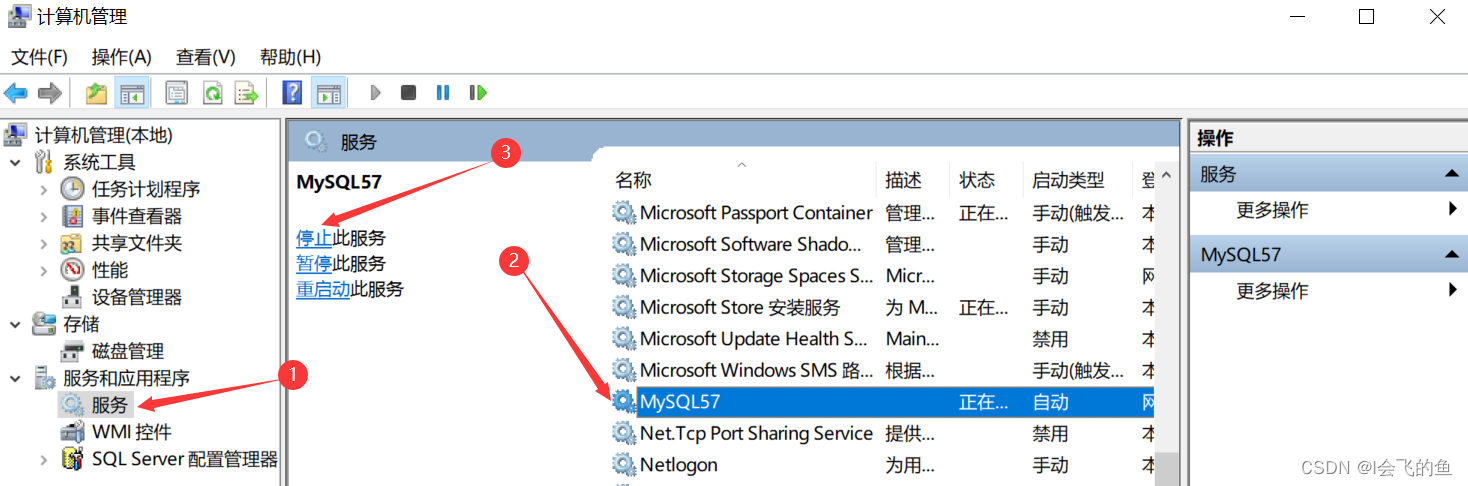This screenshot has width=1468, height=486.
Task: Click the Export list toolbar icon
Action: coord(246,93)
